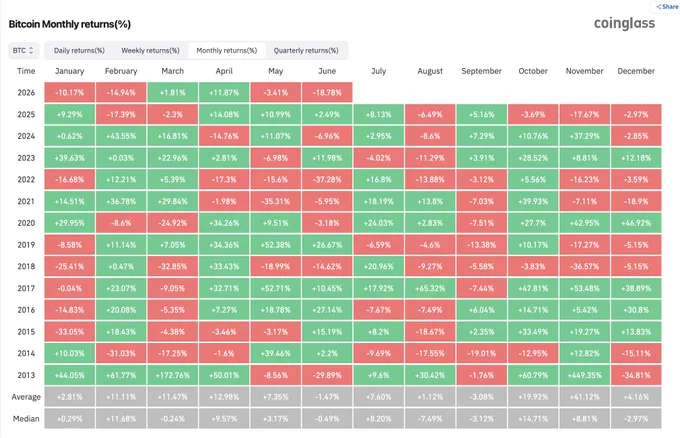
Task: Click the 2013 November +449.35% cell
Action: [x=584, y=375]
